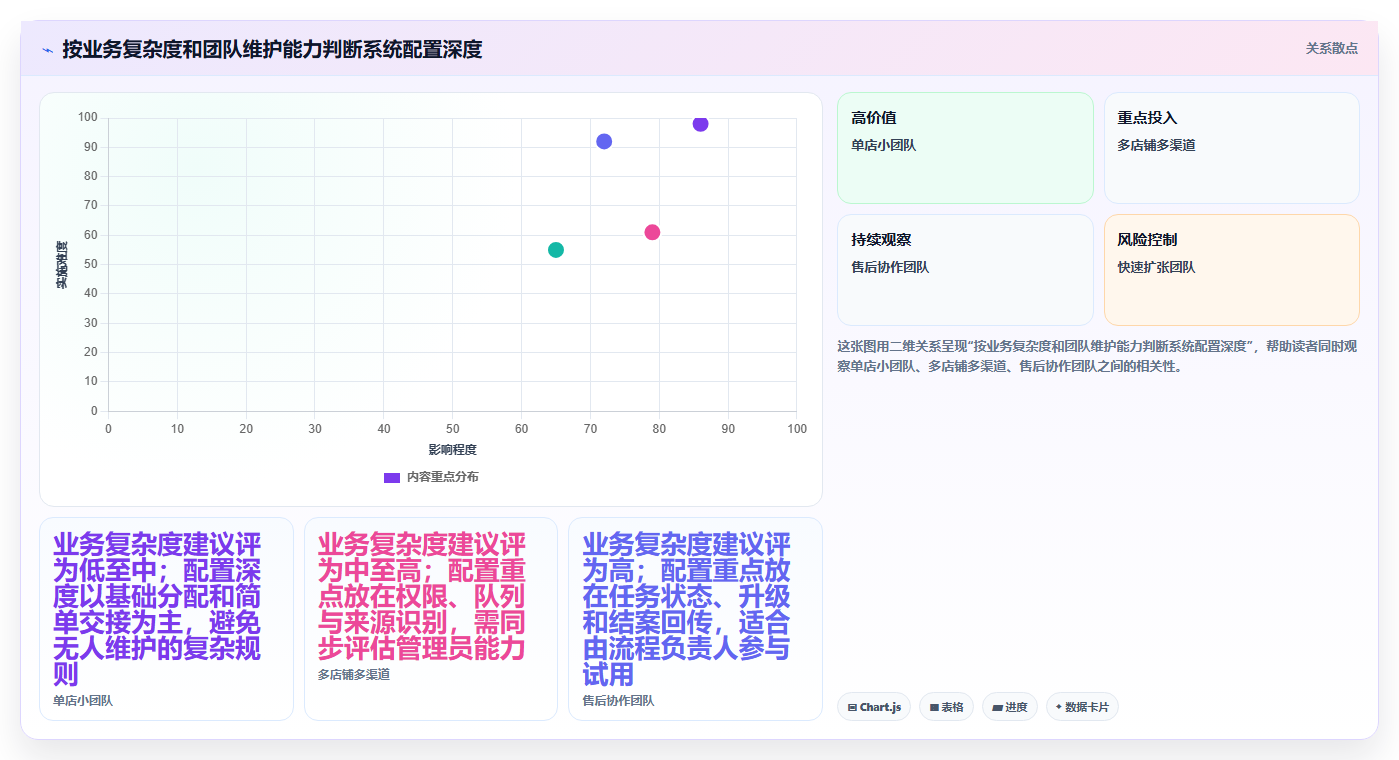Click the 关系散点 label in the header
The height and width of the screenshot is (760, 1399).
click(x=1331, y=48)
